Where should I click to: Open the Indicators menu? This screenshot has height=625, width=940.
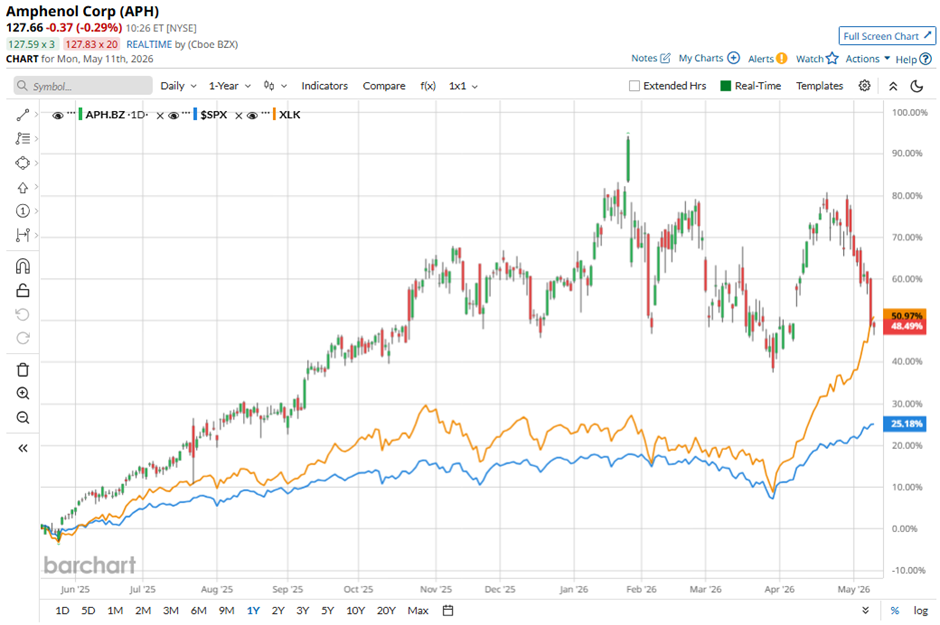pyautogui.click(x=324, y=86)
